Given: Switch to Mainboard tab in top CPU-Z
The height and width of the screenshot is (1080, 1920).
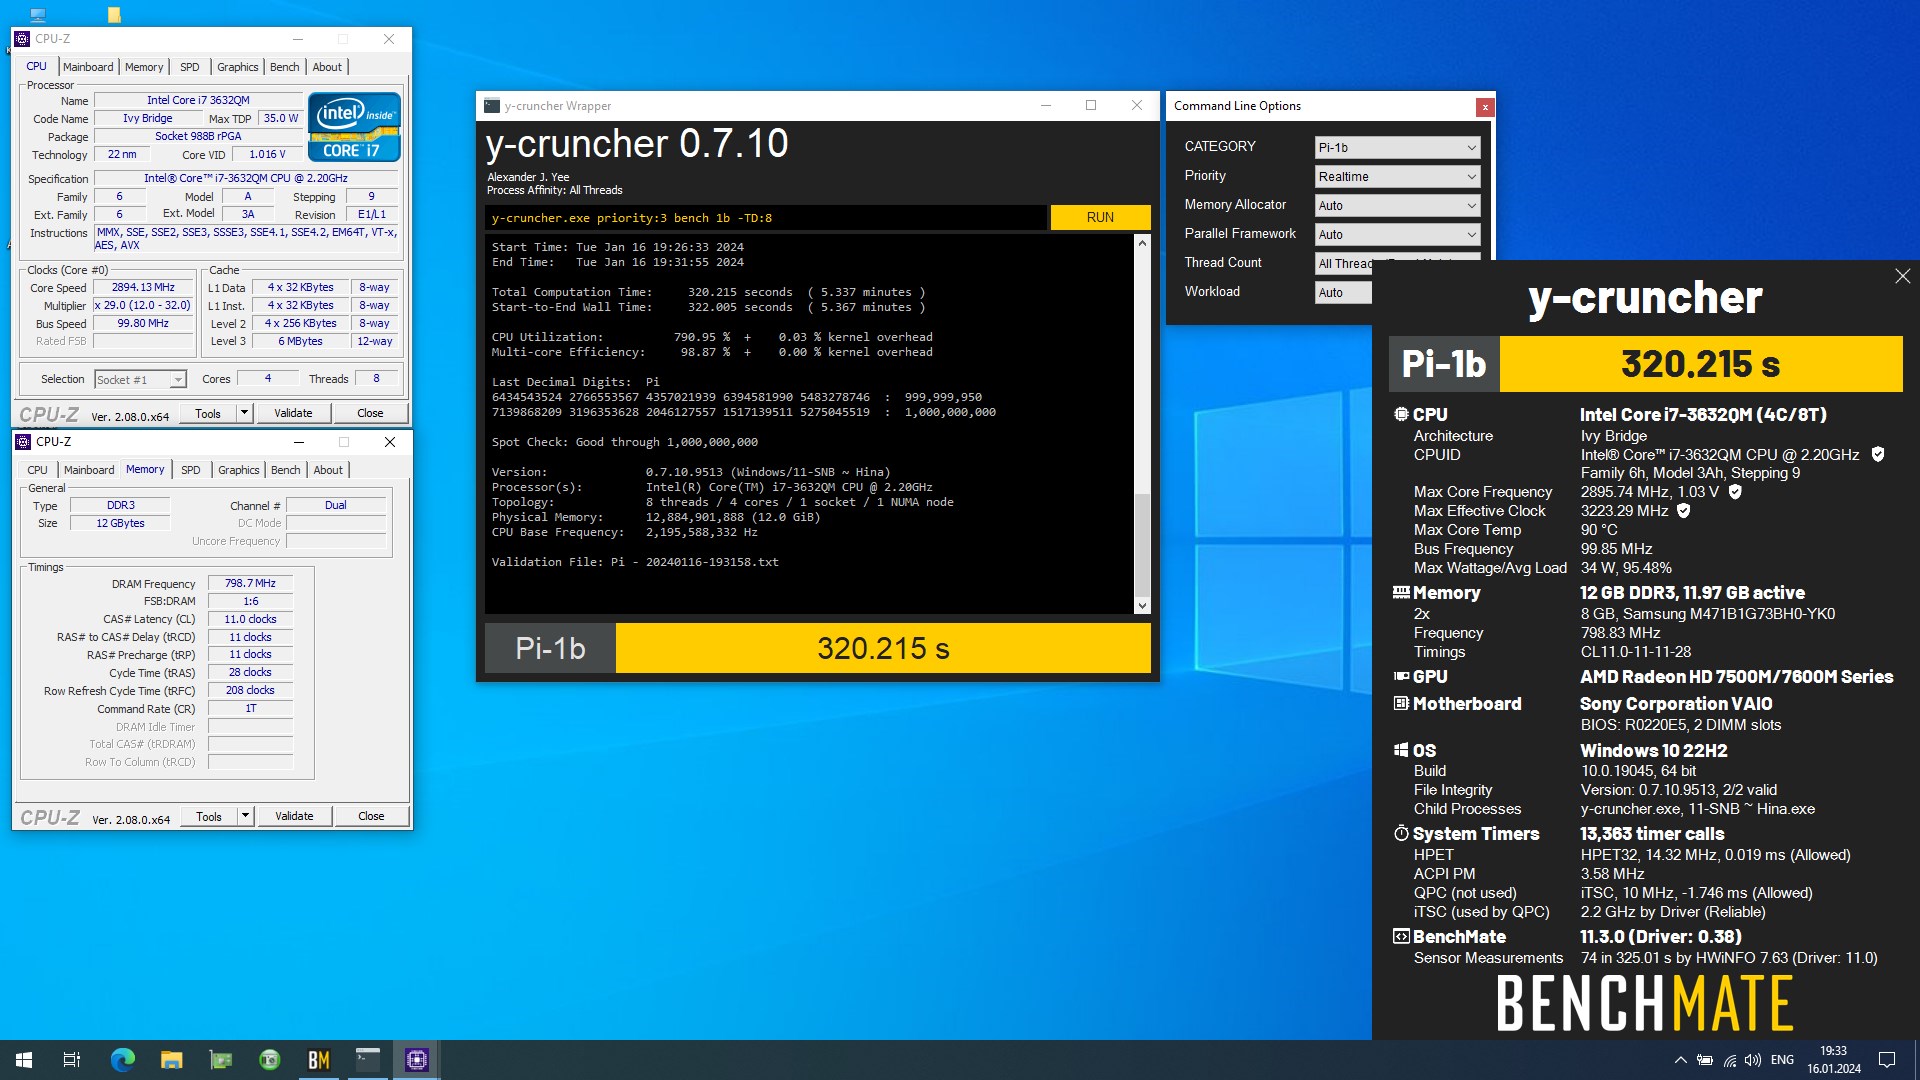Looking at the screenshot, I should (88, 67).
